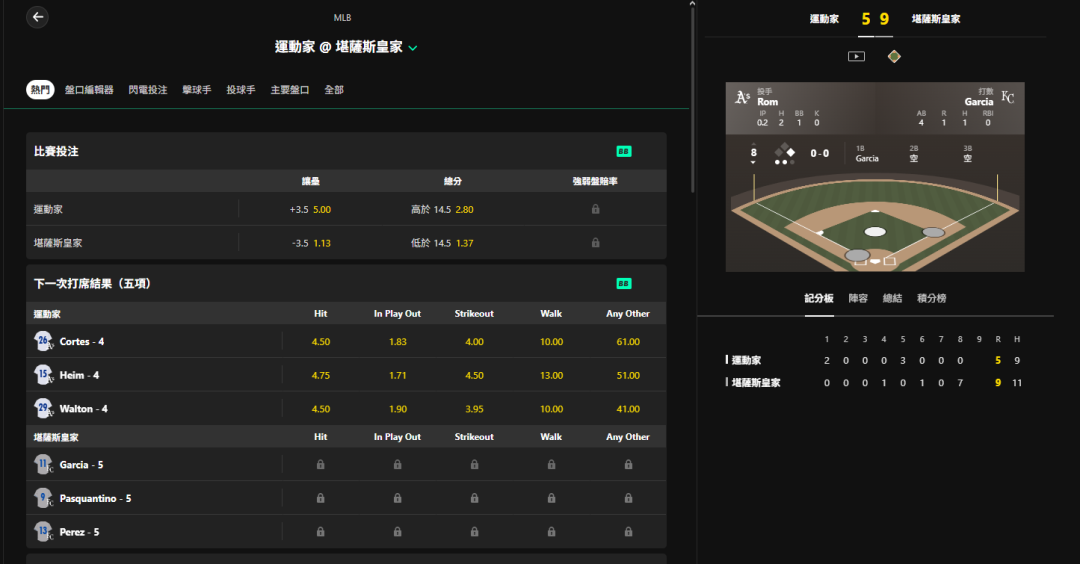
Task: Click Garcia jersey number 11 icon
Action: click(43, 464)
